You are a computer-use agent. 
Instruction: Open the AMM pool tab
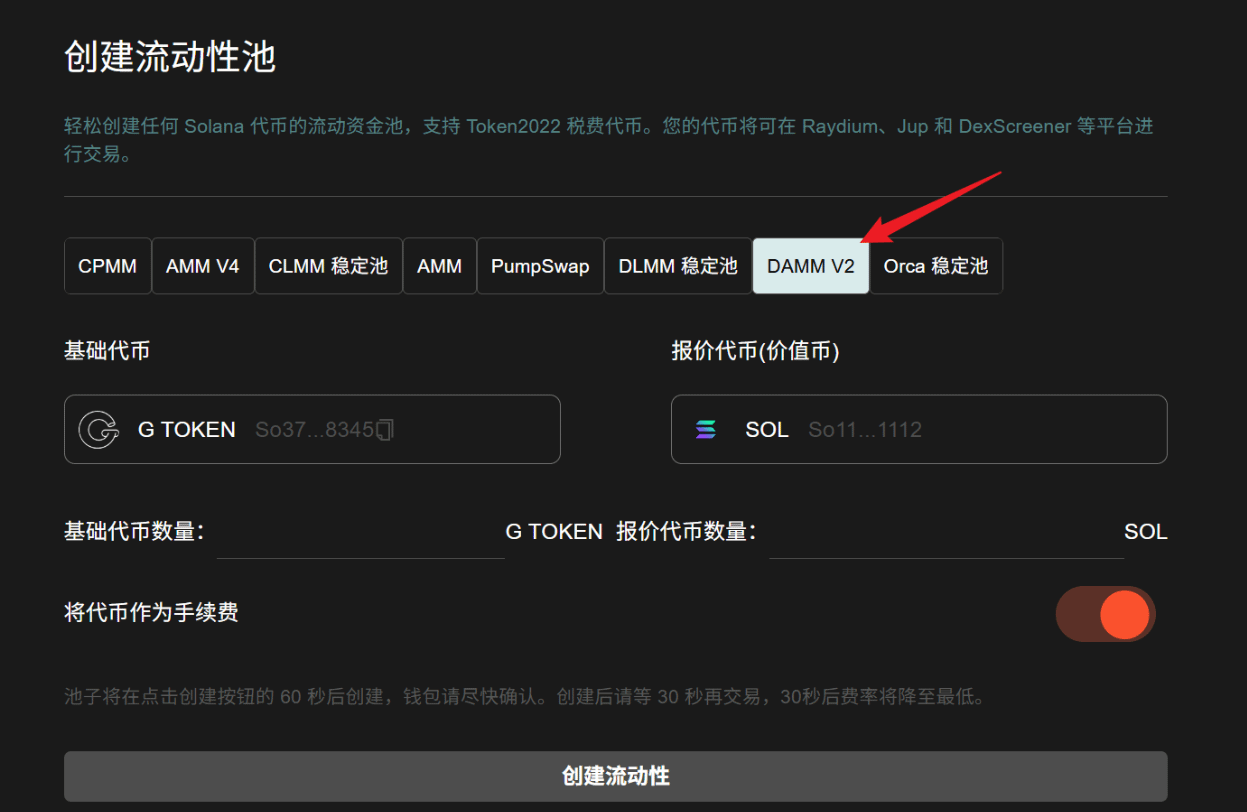(439, 266)
